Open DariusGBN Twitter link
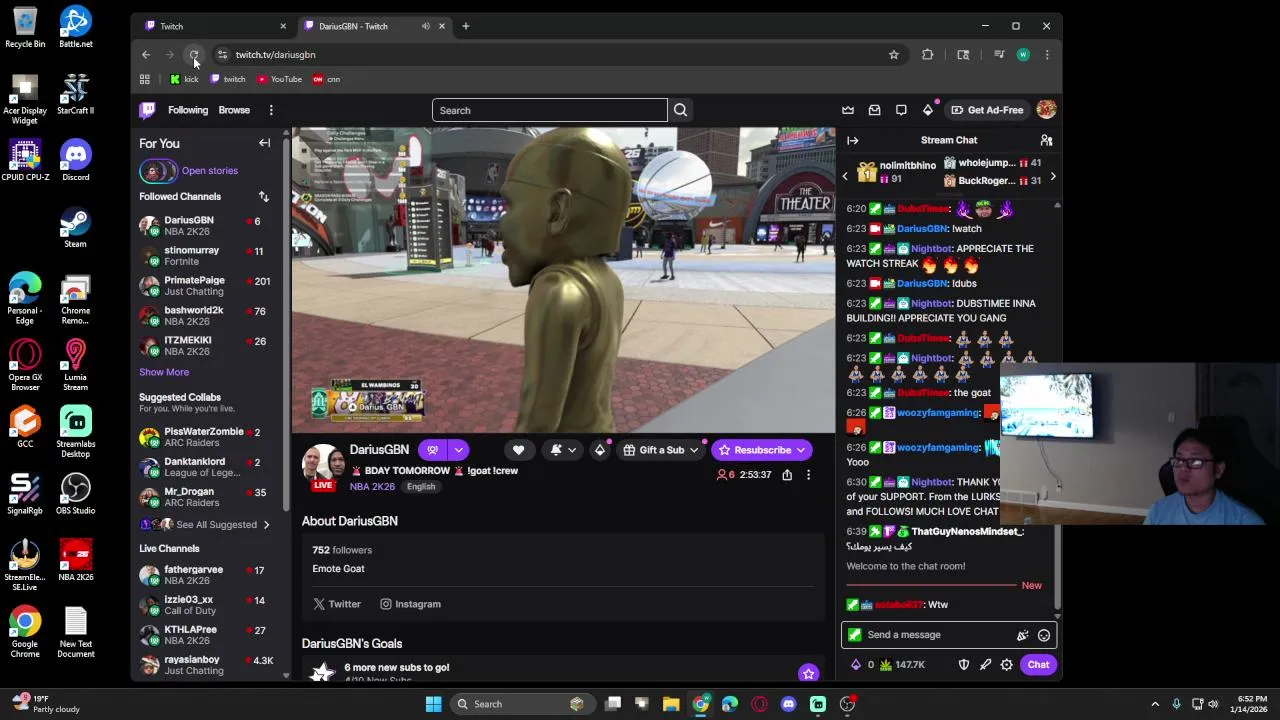Screen dimensions: 1280x720 337,604
